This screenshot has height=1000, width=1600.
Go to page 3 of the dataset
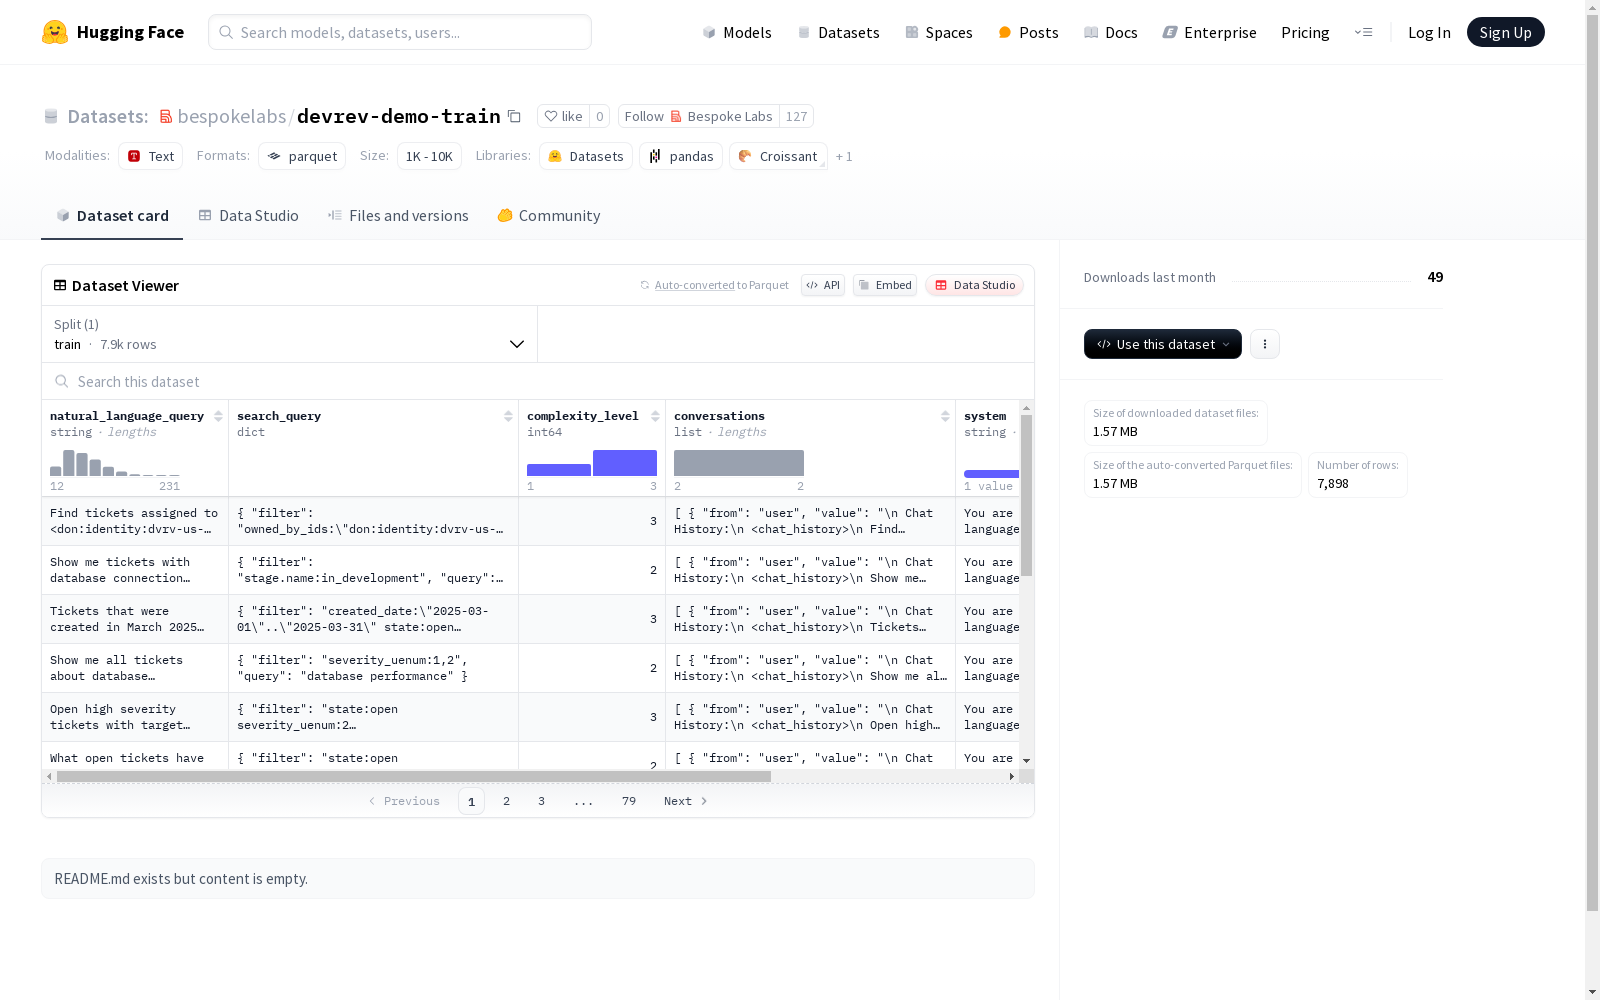(542, 801)
